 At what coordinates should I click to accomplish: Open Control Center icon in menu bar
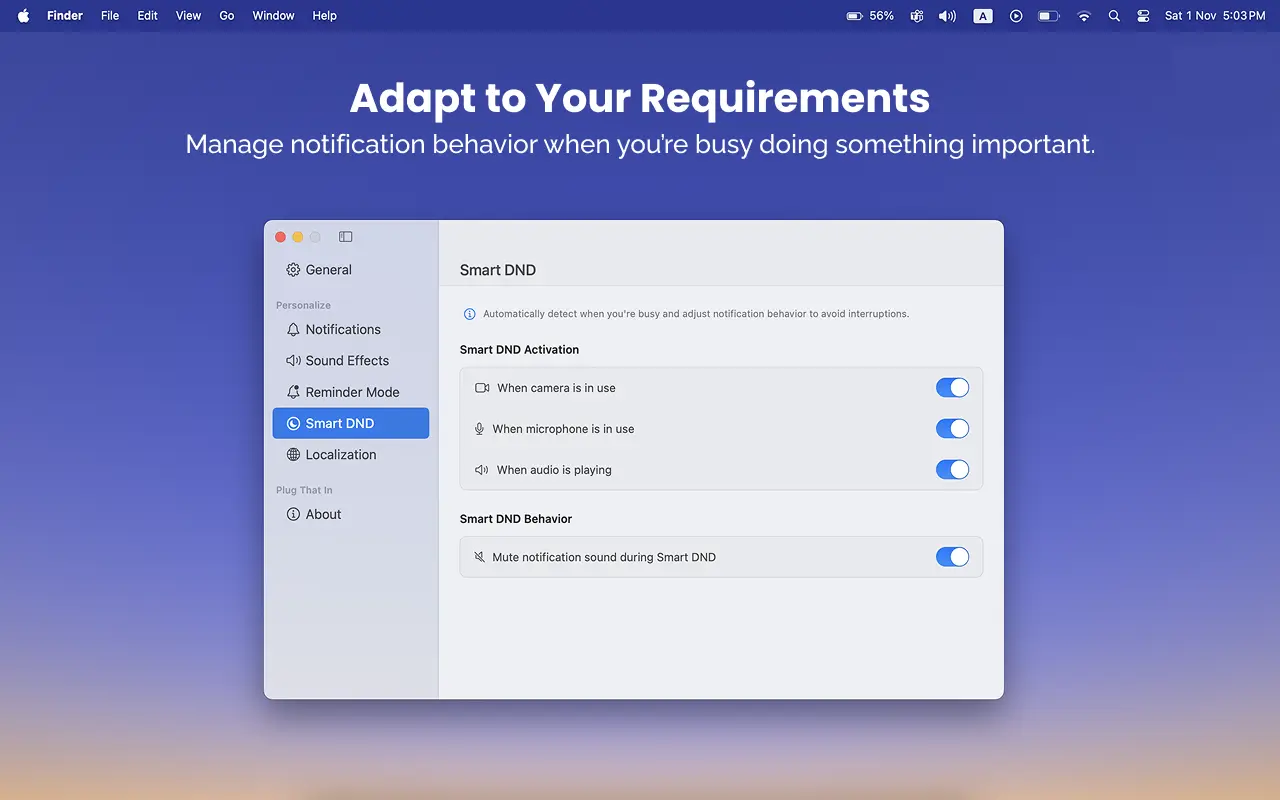coord(1143,16)
